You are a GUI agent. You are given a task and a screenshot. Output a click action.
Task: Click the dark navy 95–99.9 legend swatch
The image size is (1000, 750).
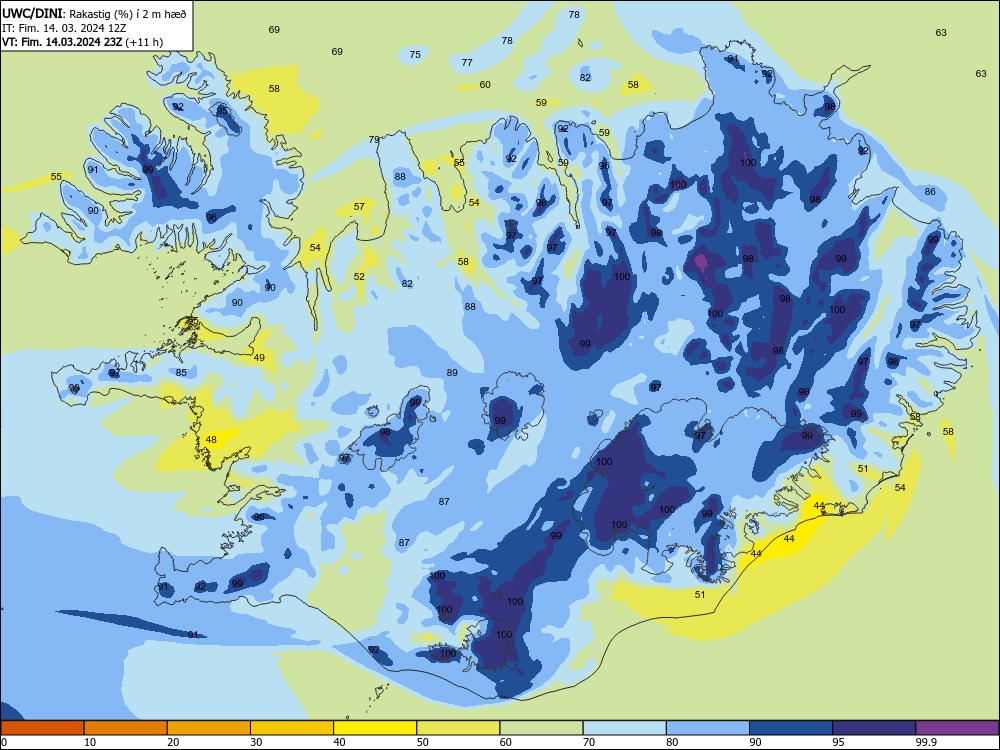(x=874, y=728)
